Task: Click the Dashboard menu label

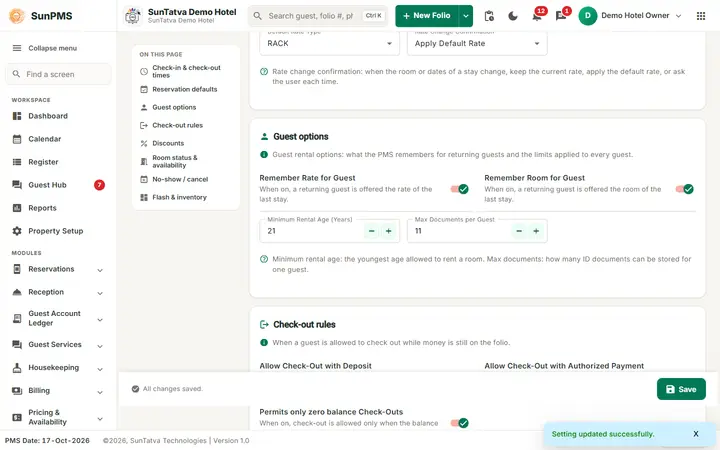Action: [48, 116]
